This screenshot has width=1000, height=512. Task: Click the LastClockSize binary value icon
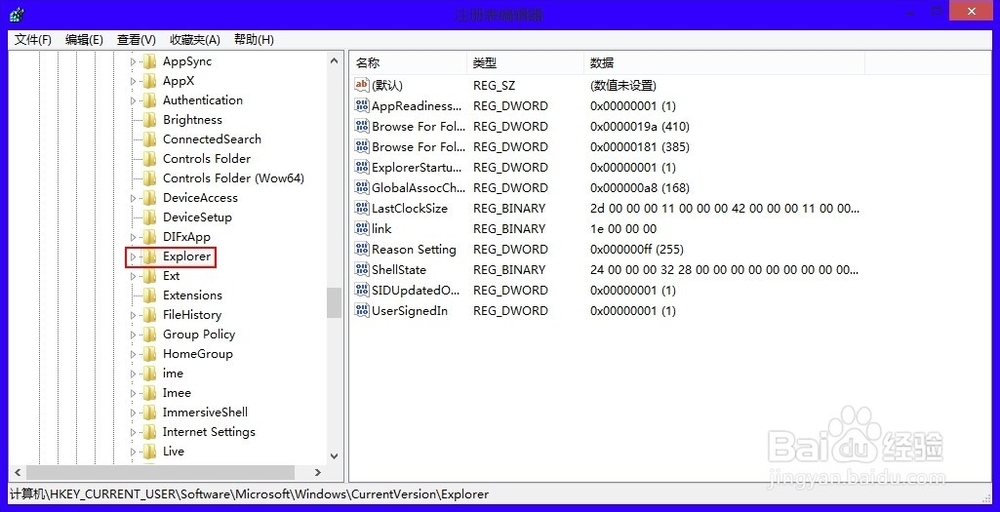[x=362, y=208]
